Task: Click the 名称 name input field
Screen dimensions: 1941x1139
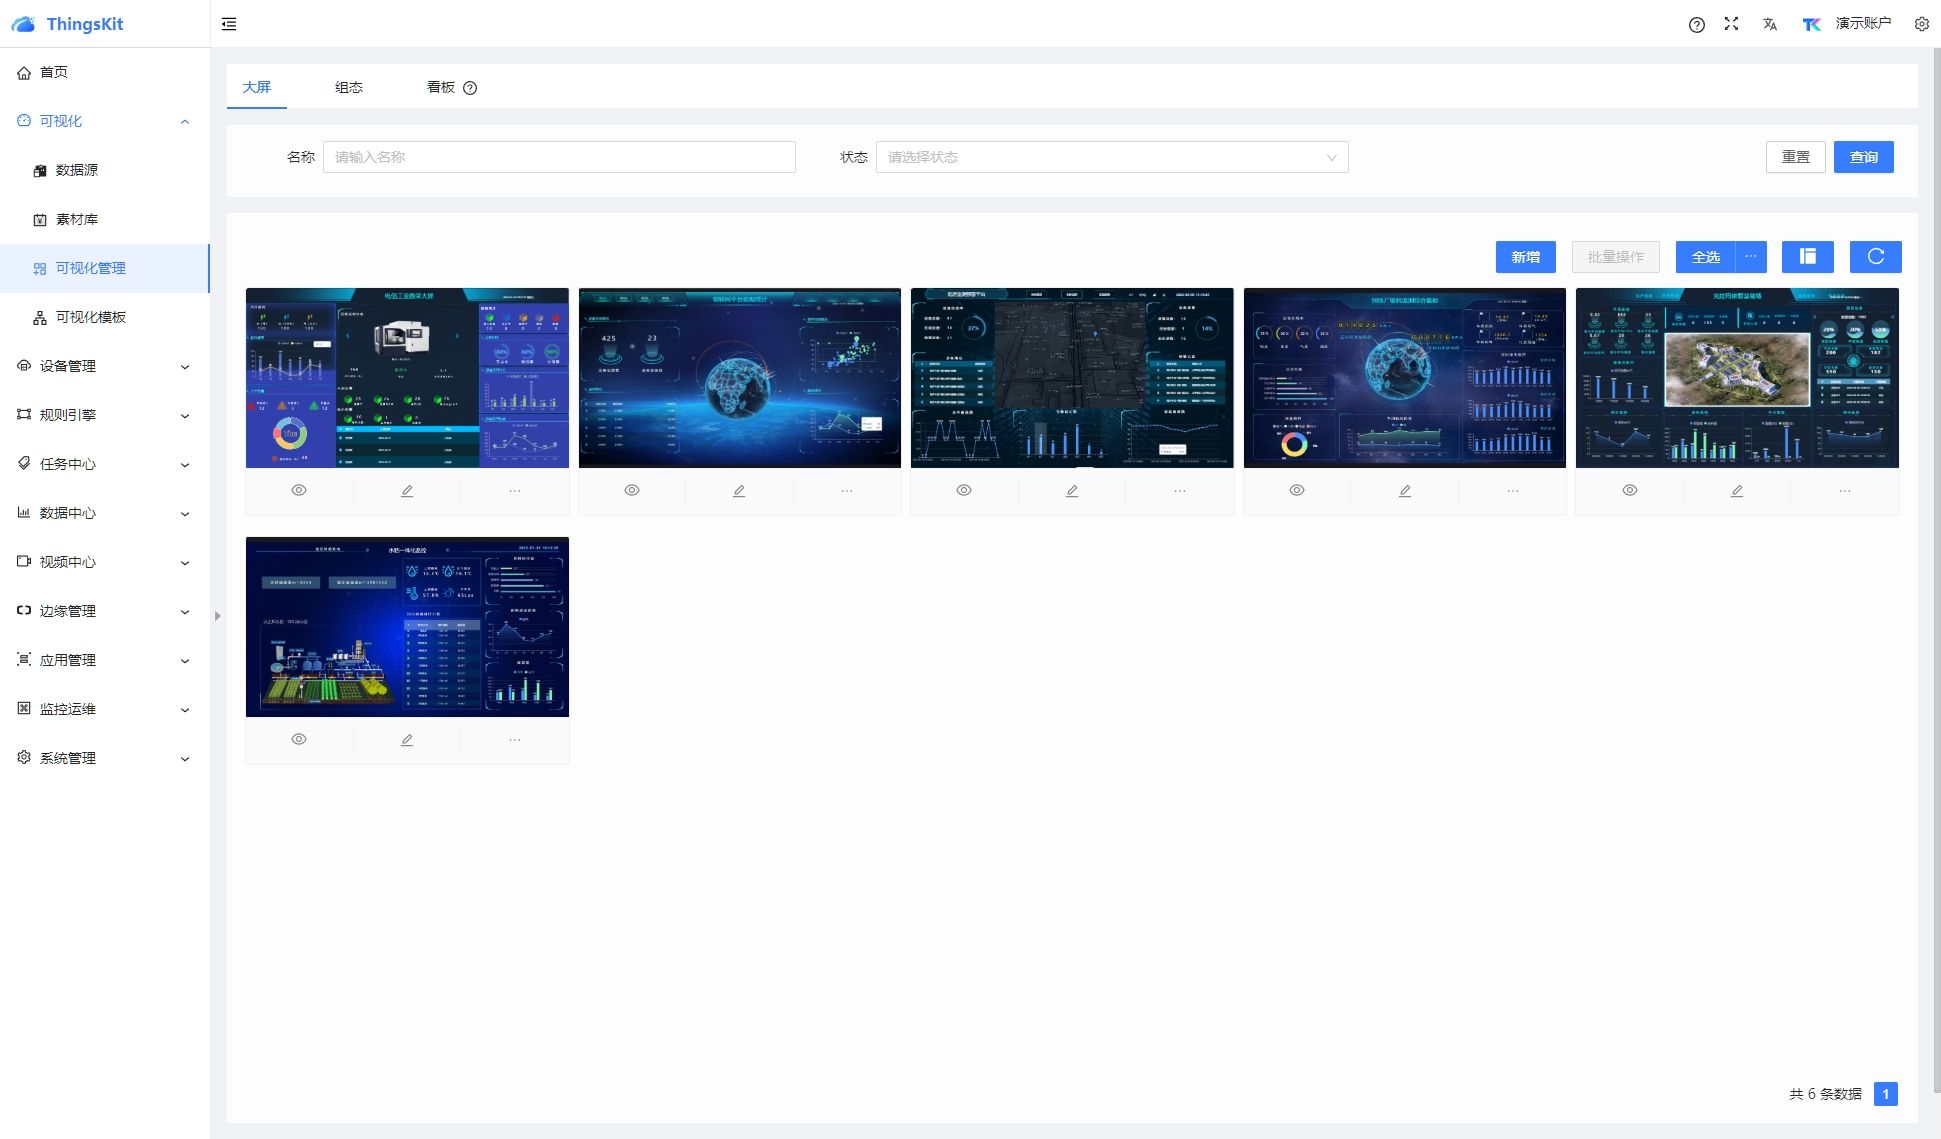Action: pyautogui.click(x=558, y=157)
